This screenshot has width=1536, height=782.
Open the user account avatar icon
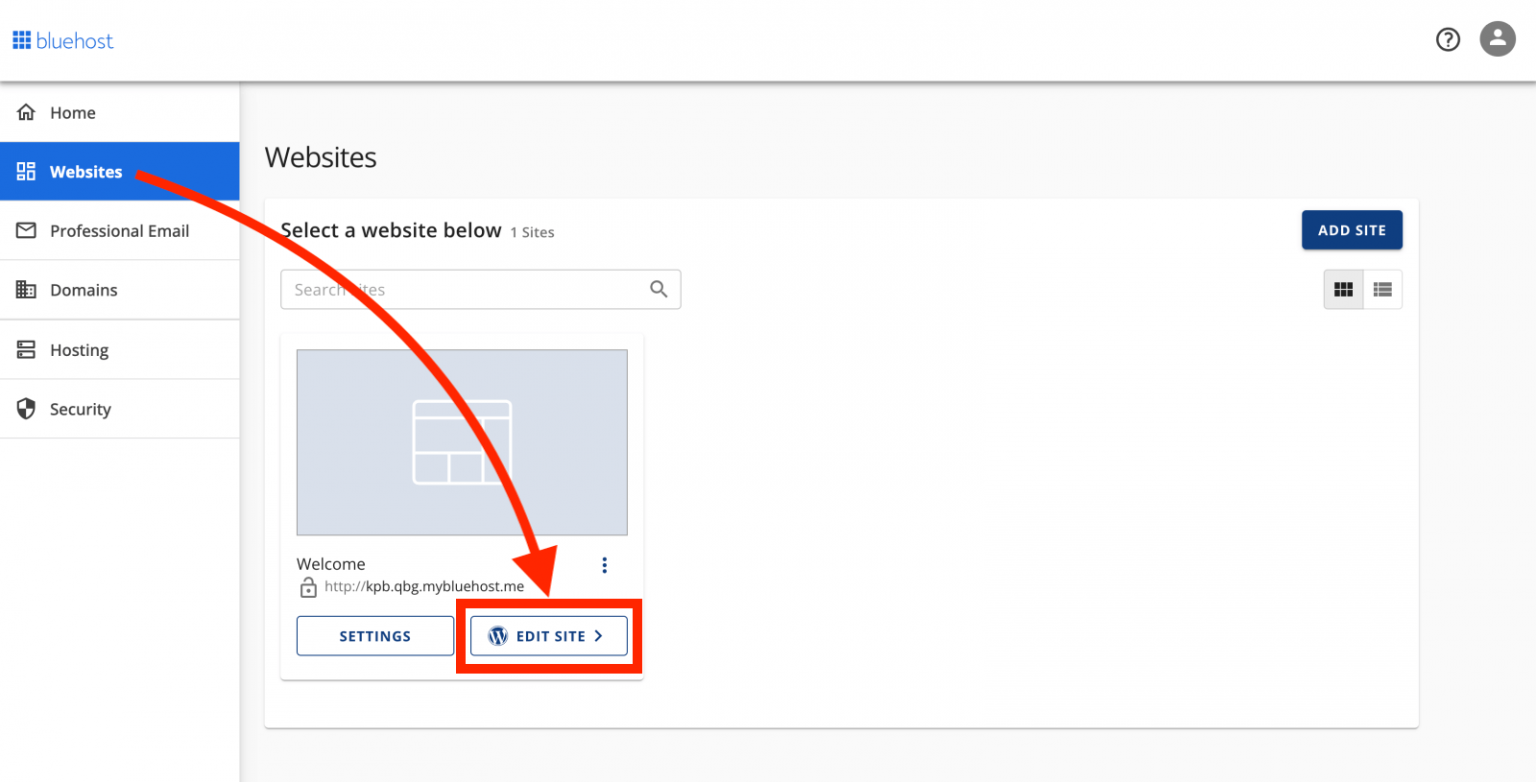pos(1497,39)
